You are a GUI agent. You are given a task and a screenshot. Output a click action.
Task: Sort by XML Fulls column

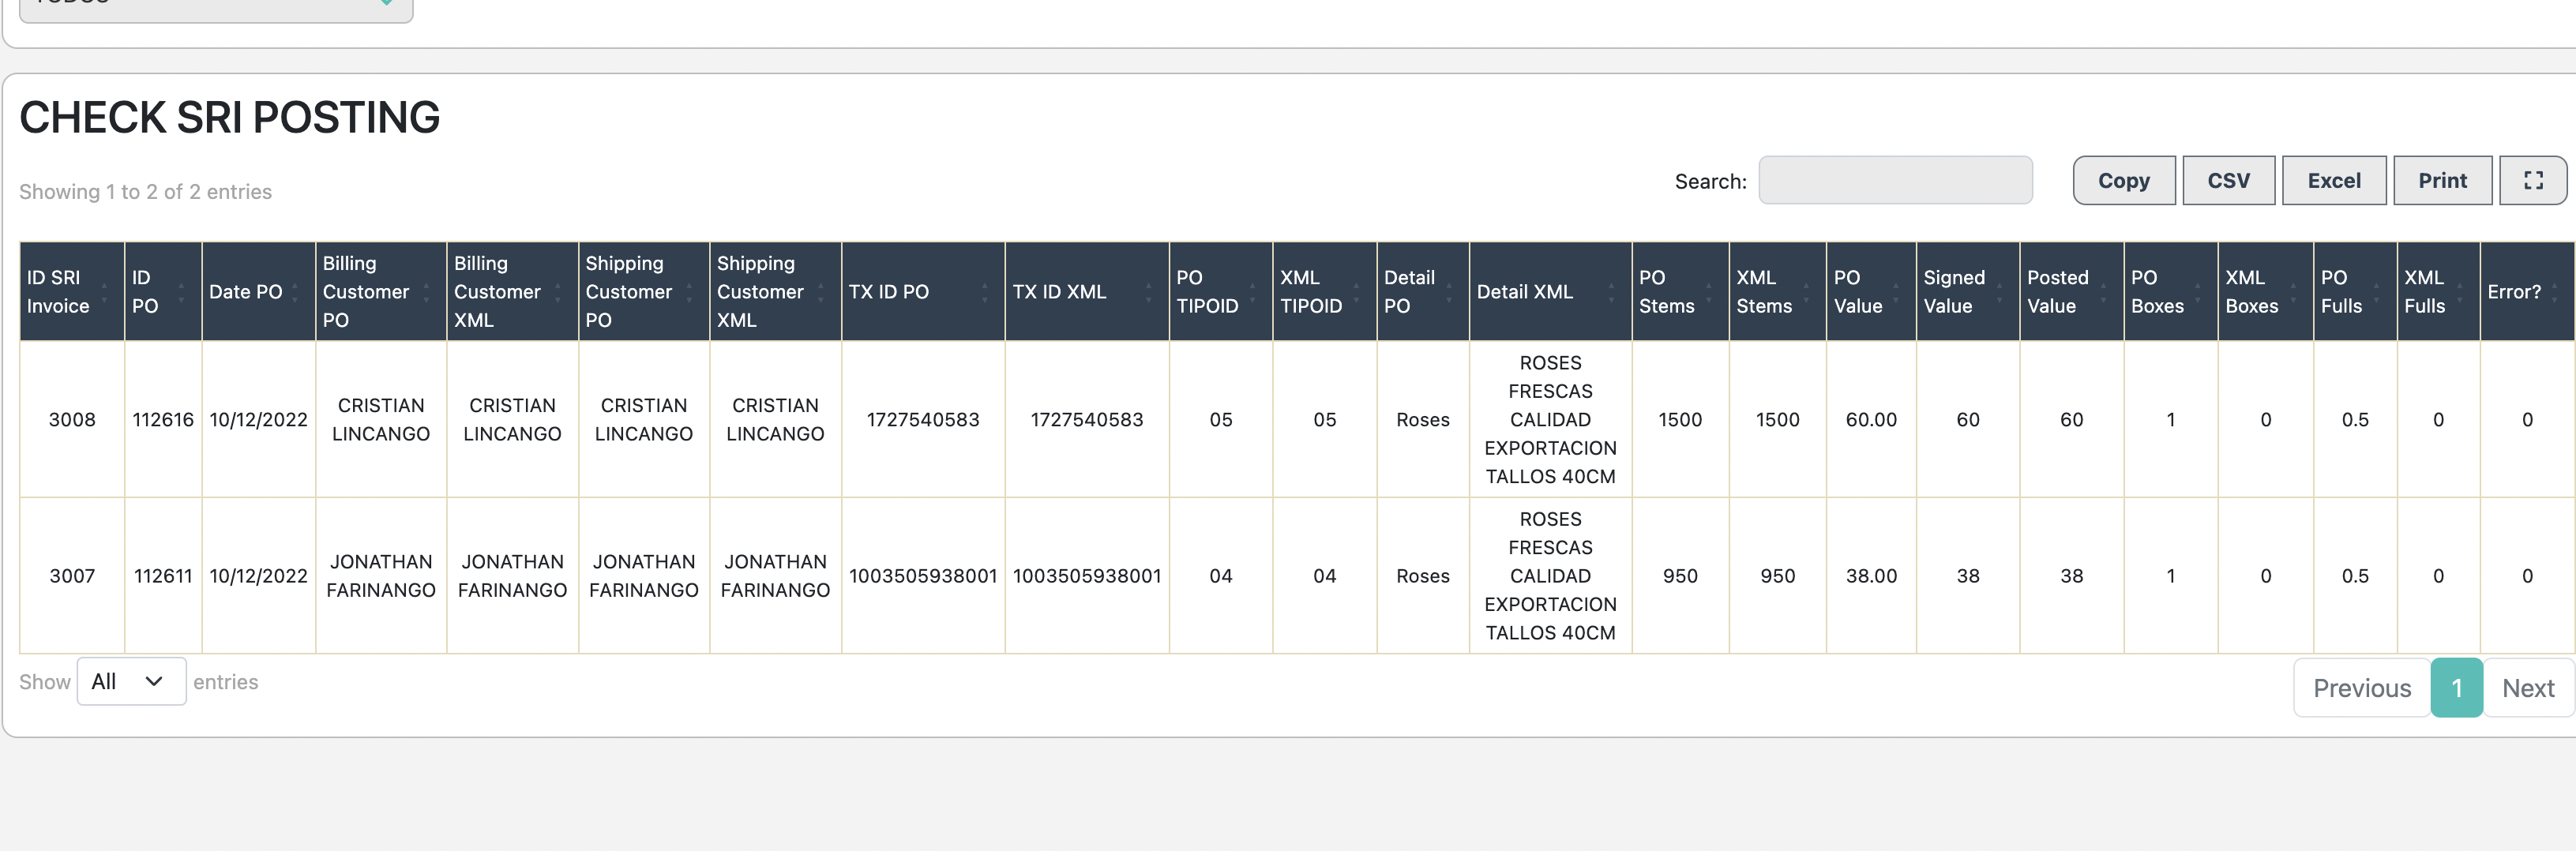(2438, 291)
